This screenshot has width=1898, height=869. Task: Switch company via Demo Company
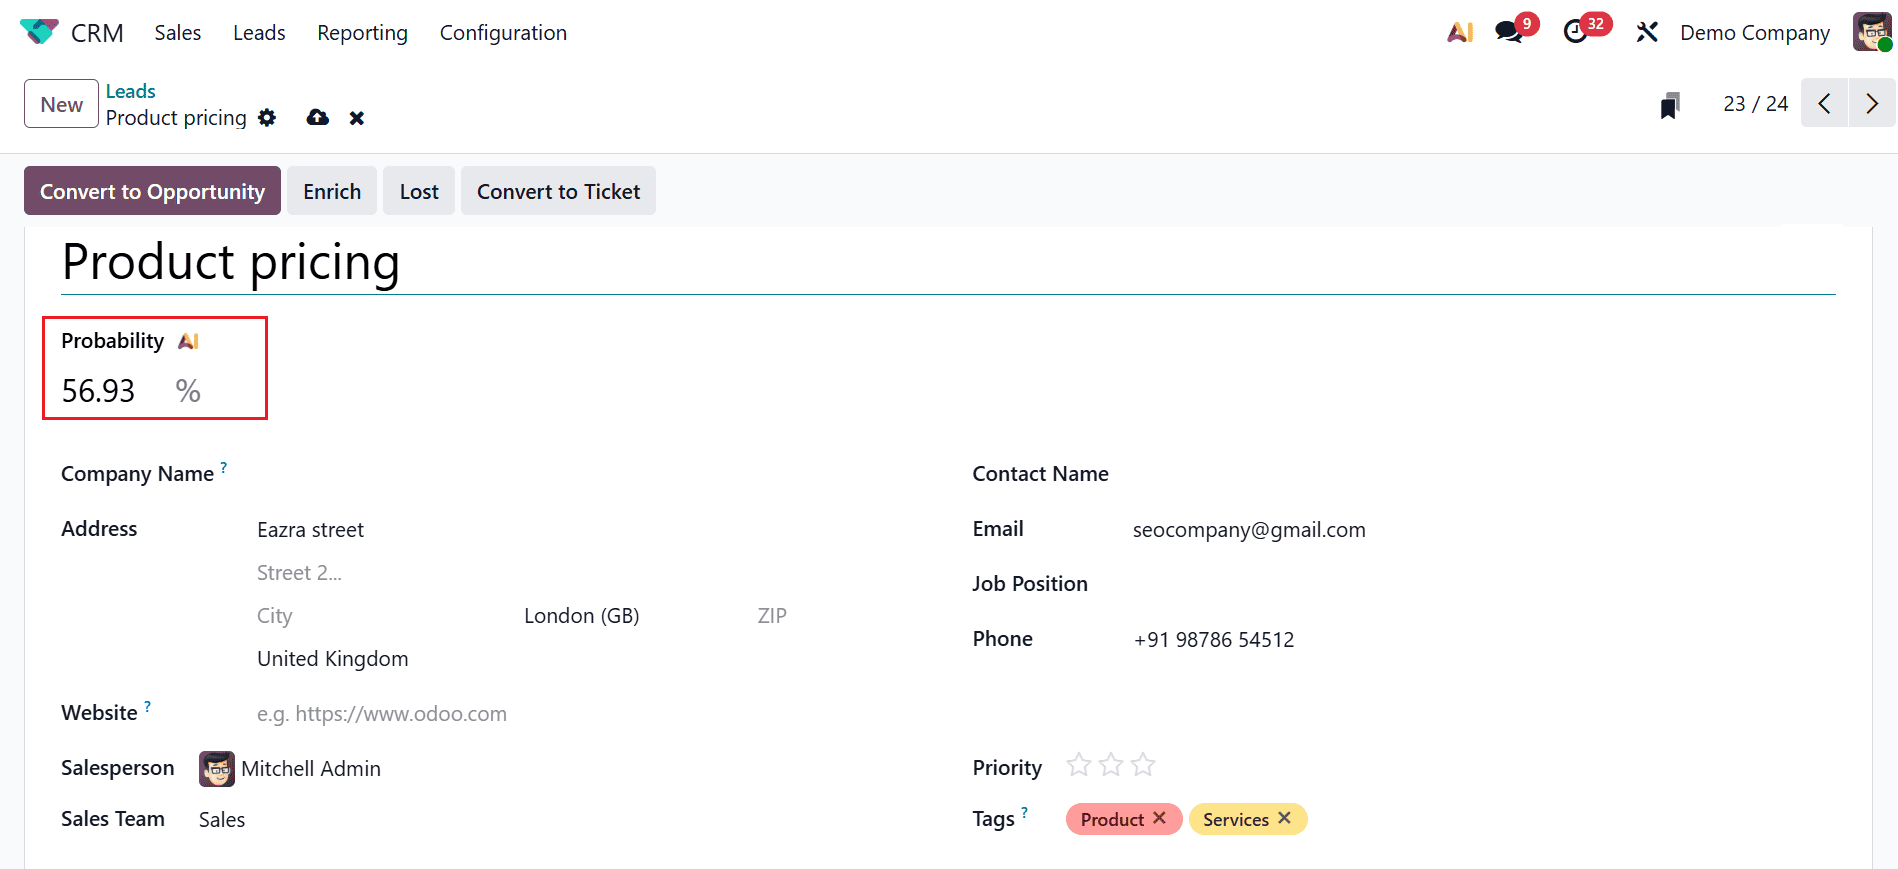point(1755,32)
